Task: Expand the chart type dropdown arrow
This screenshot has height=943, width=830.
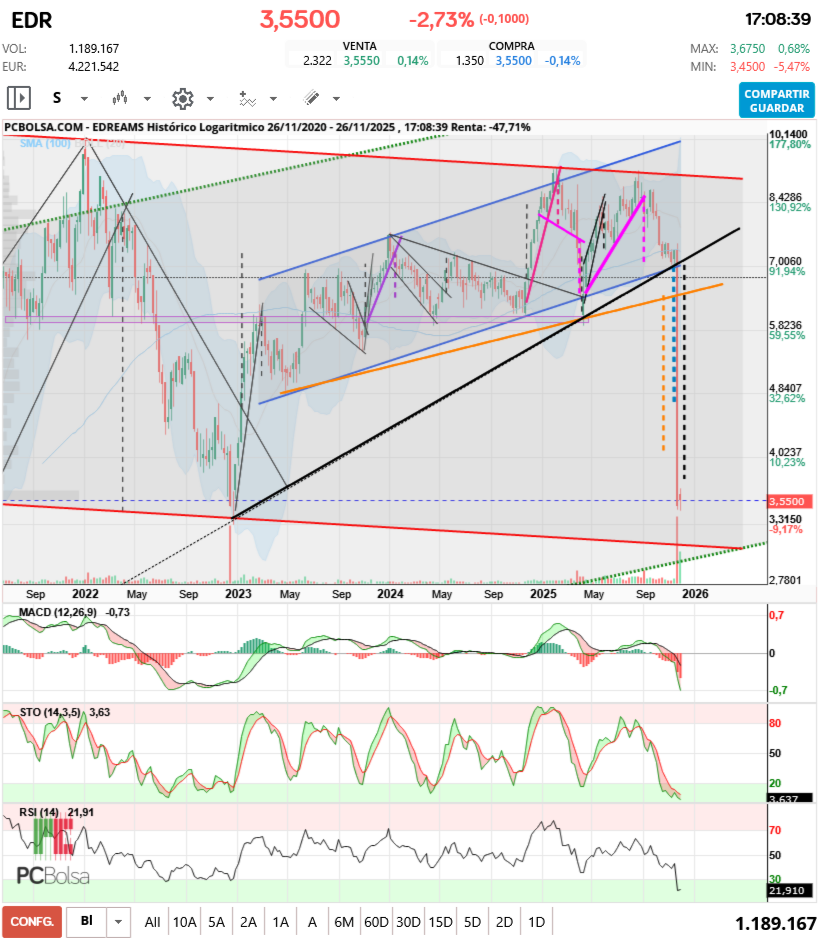Action: pyautogui.click(x=147, y=99)
